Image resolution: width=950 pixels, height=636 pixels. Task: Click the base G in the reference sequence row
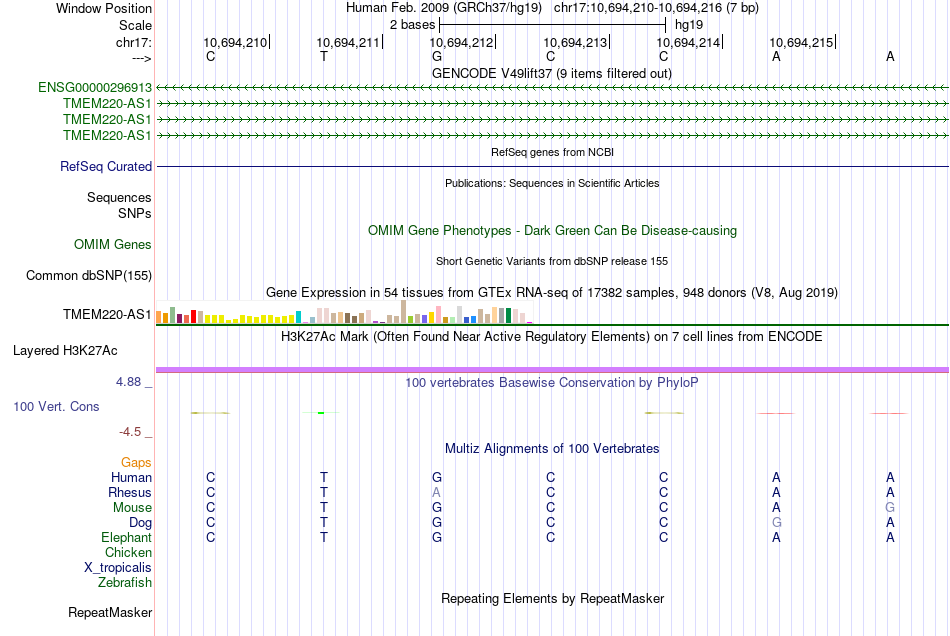pos(437,56)
